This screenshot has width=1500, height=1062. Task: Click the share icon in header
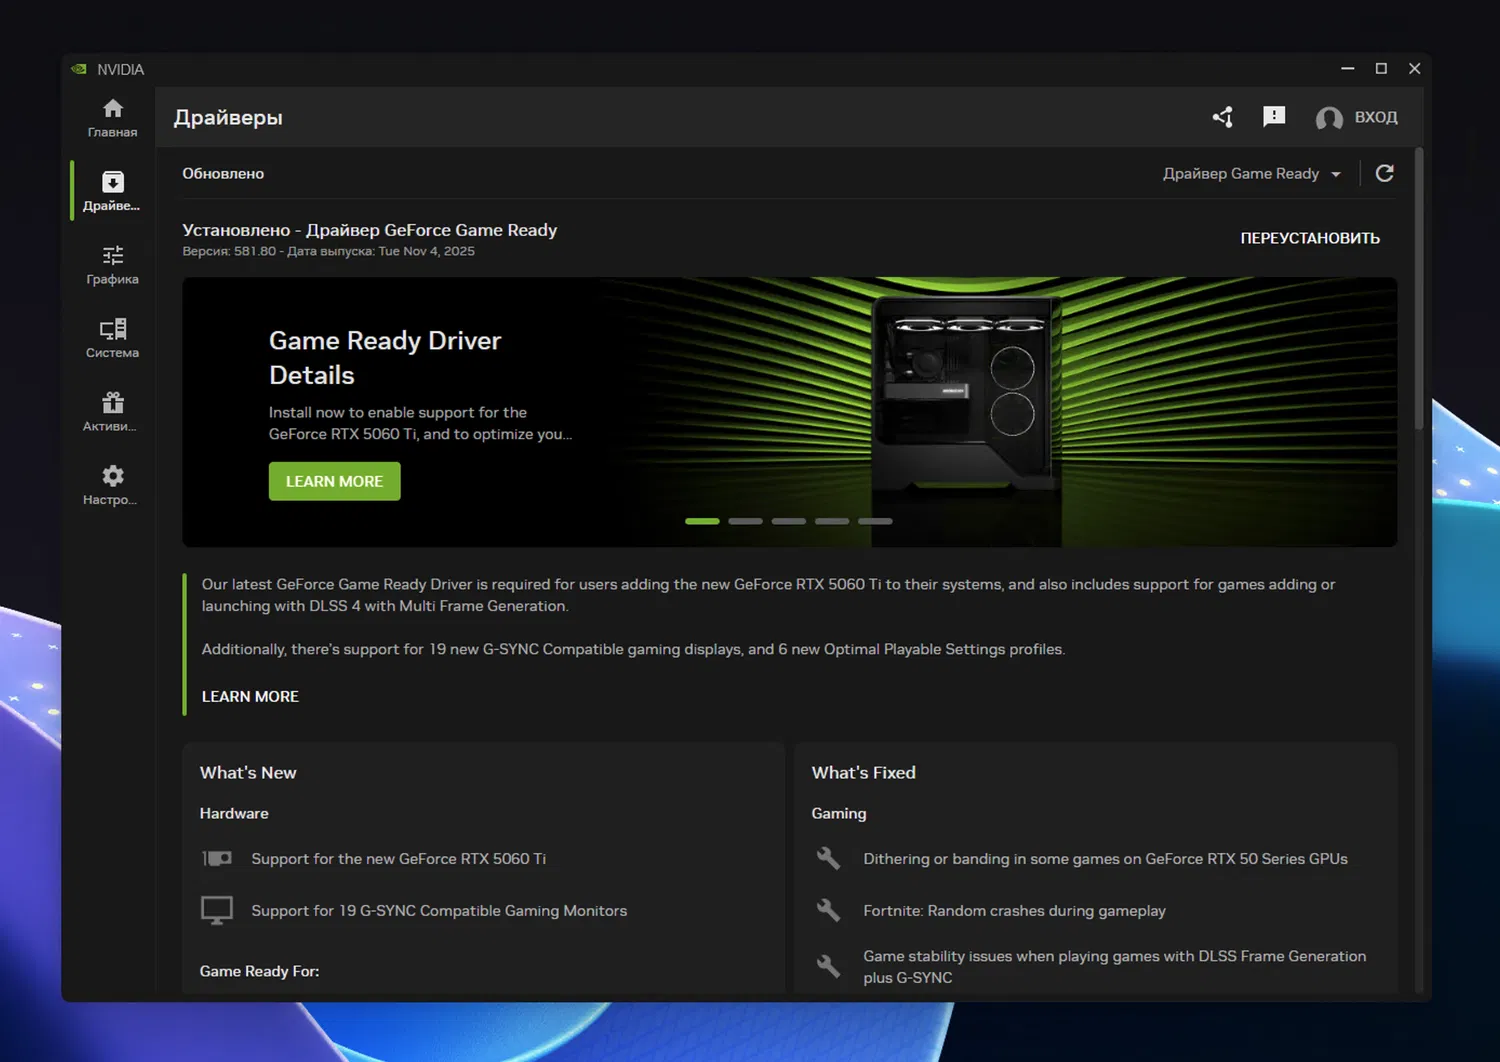pos(1222,117)
